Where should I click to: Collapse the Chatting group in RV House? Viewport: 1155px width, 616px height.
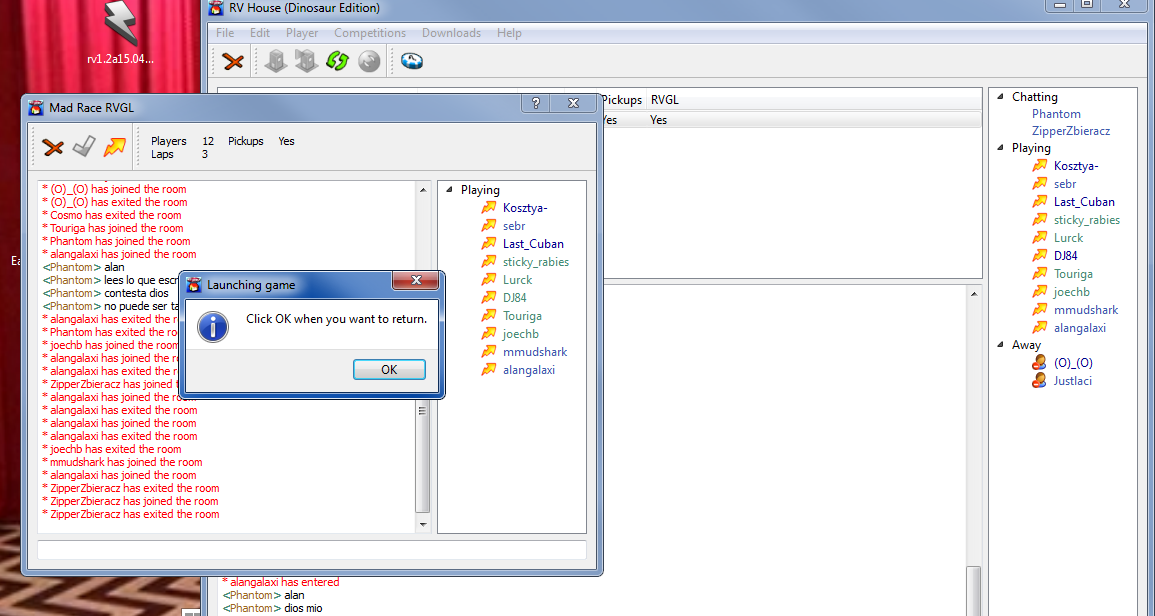tap(1000, 97)
